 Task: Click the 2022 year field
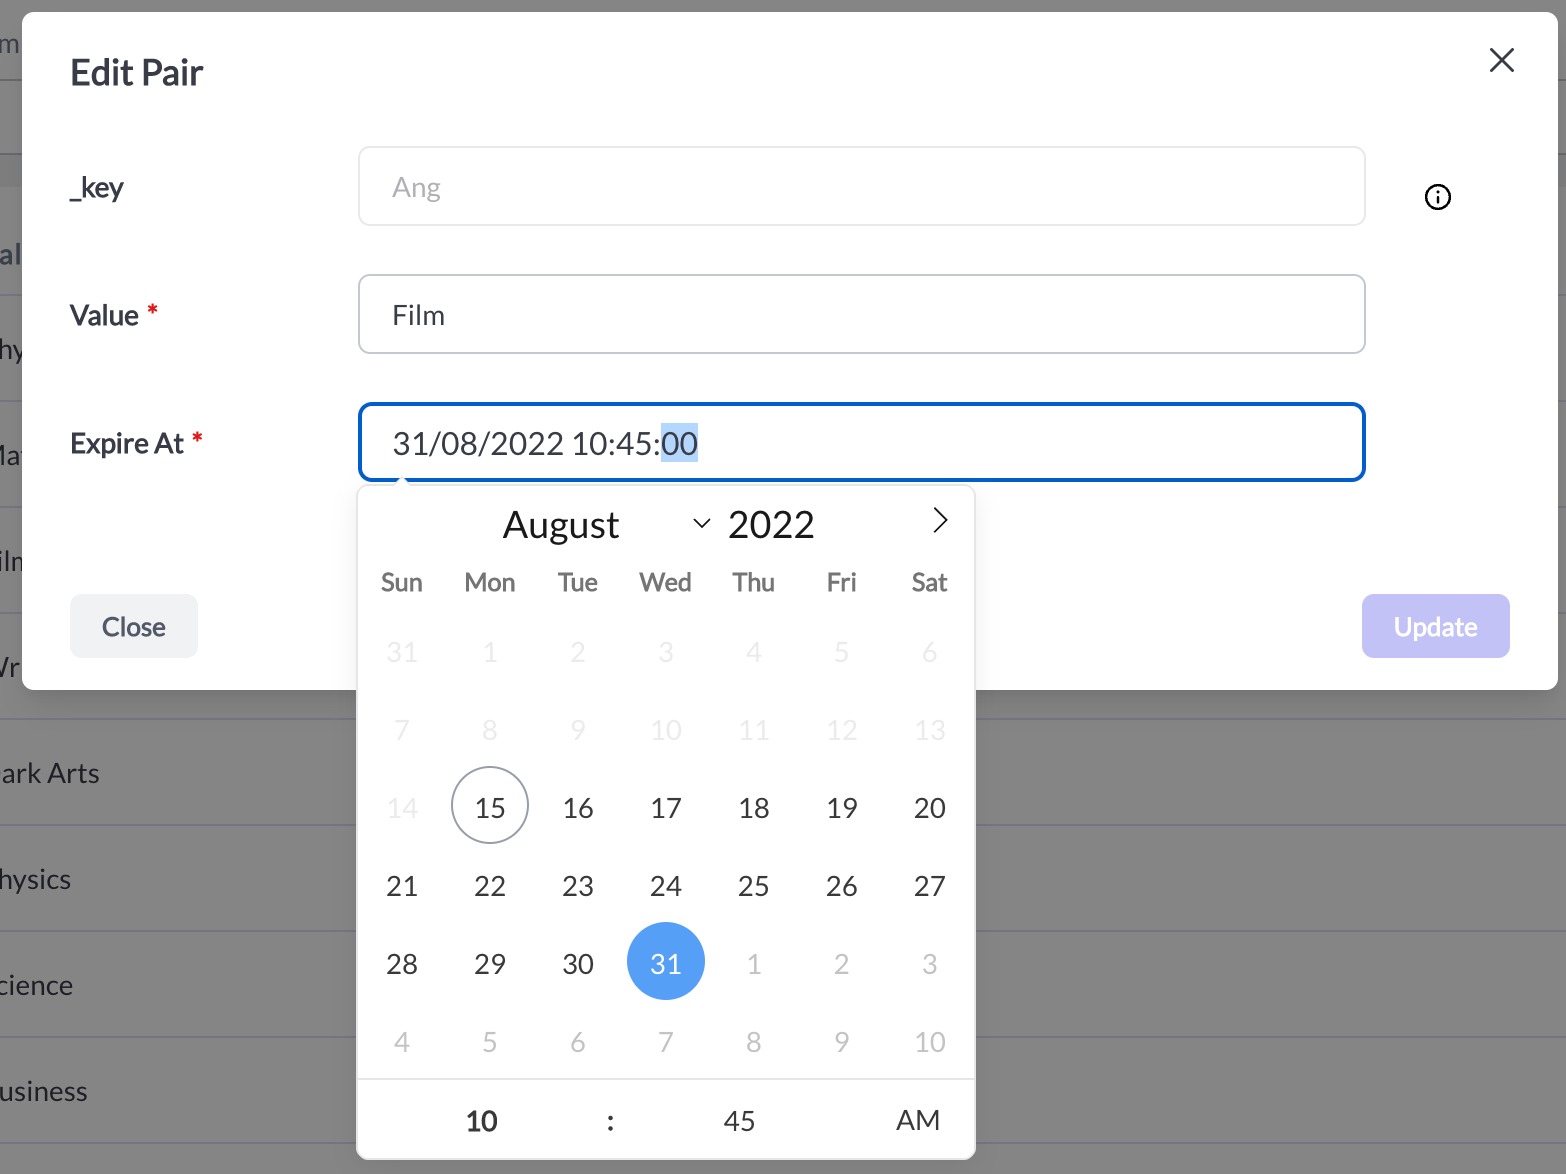point(771,524)
